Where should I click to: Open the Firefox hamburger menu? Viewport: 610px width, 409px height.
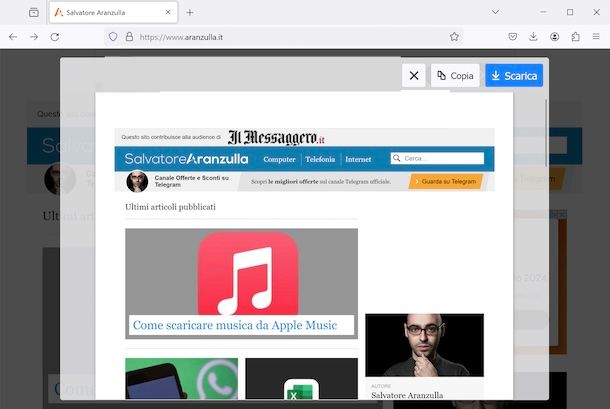[x=596, y=37]
